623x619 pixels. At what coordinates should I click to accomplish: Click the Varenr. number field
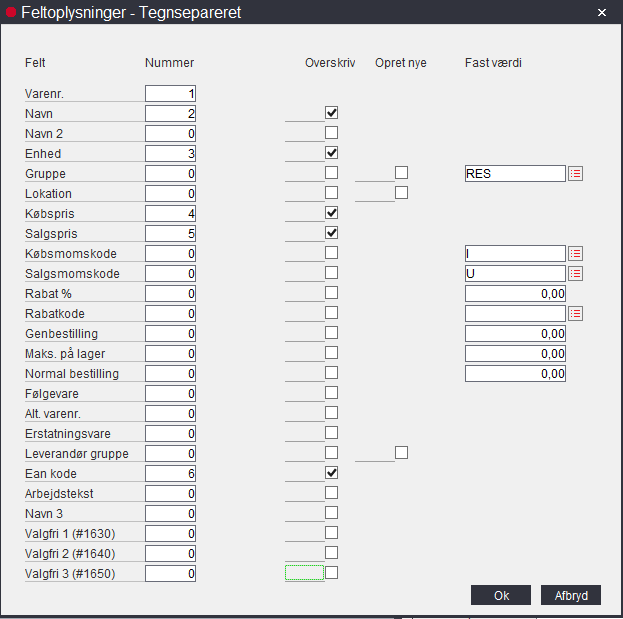pos(170,93)
